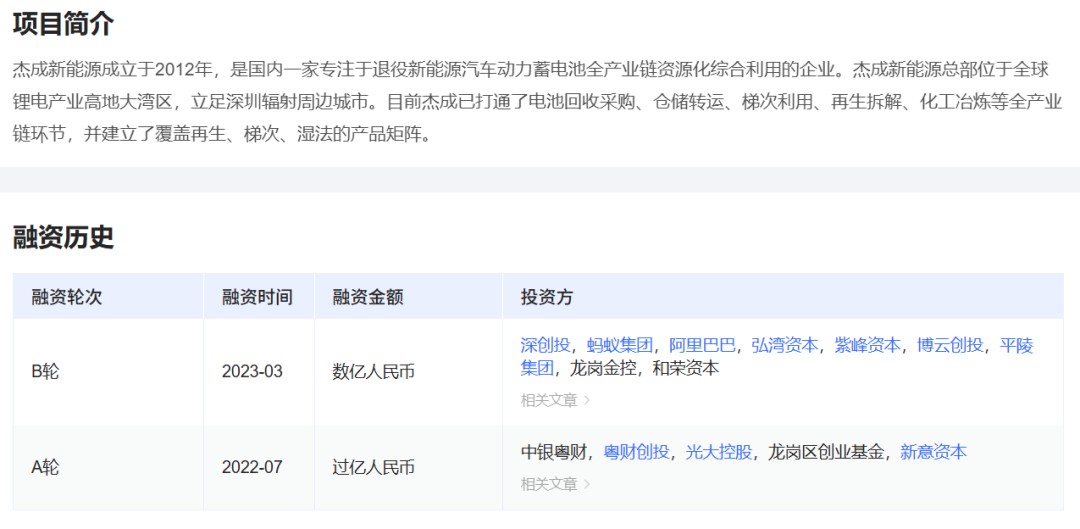Open the 新意资本 investor link
Image resolution: width=1080 pixels, height=529 pixels.
[933, 452]
